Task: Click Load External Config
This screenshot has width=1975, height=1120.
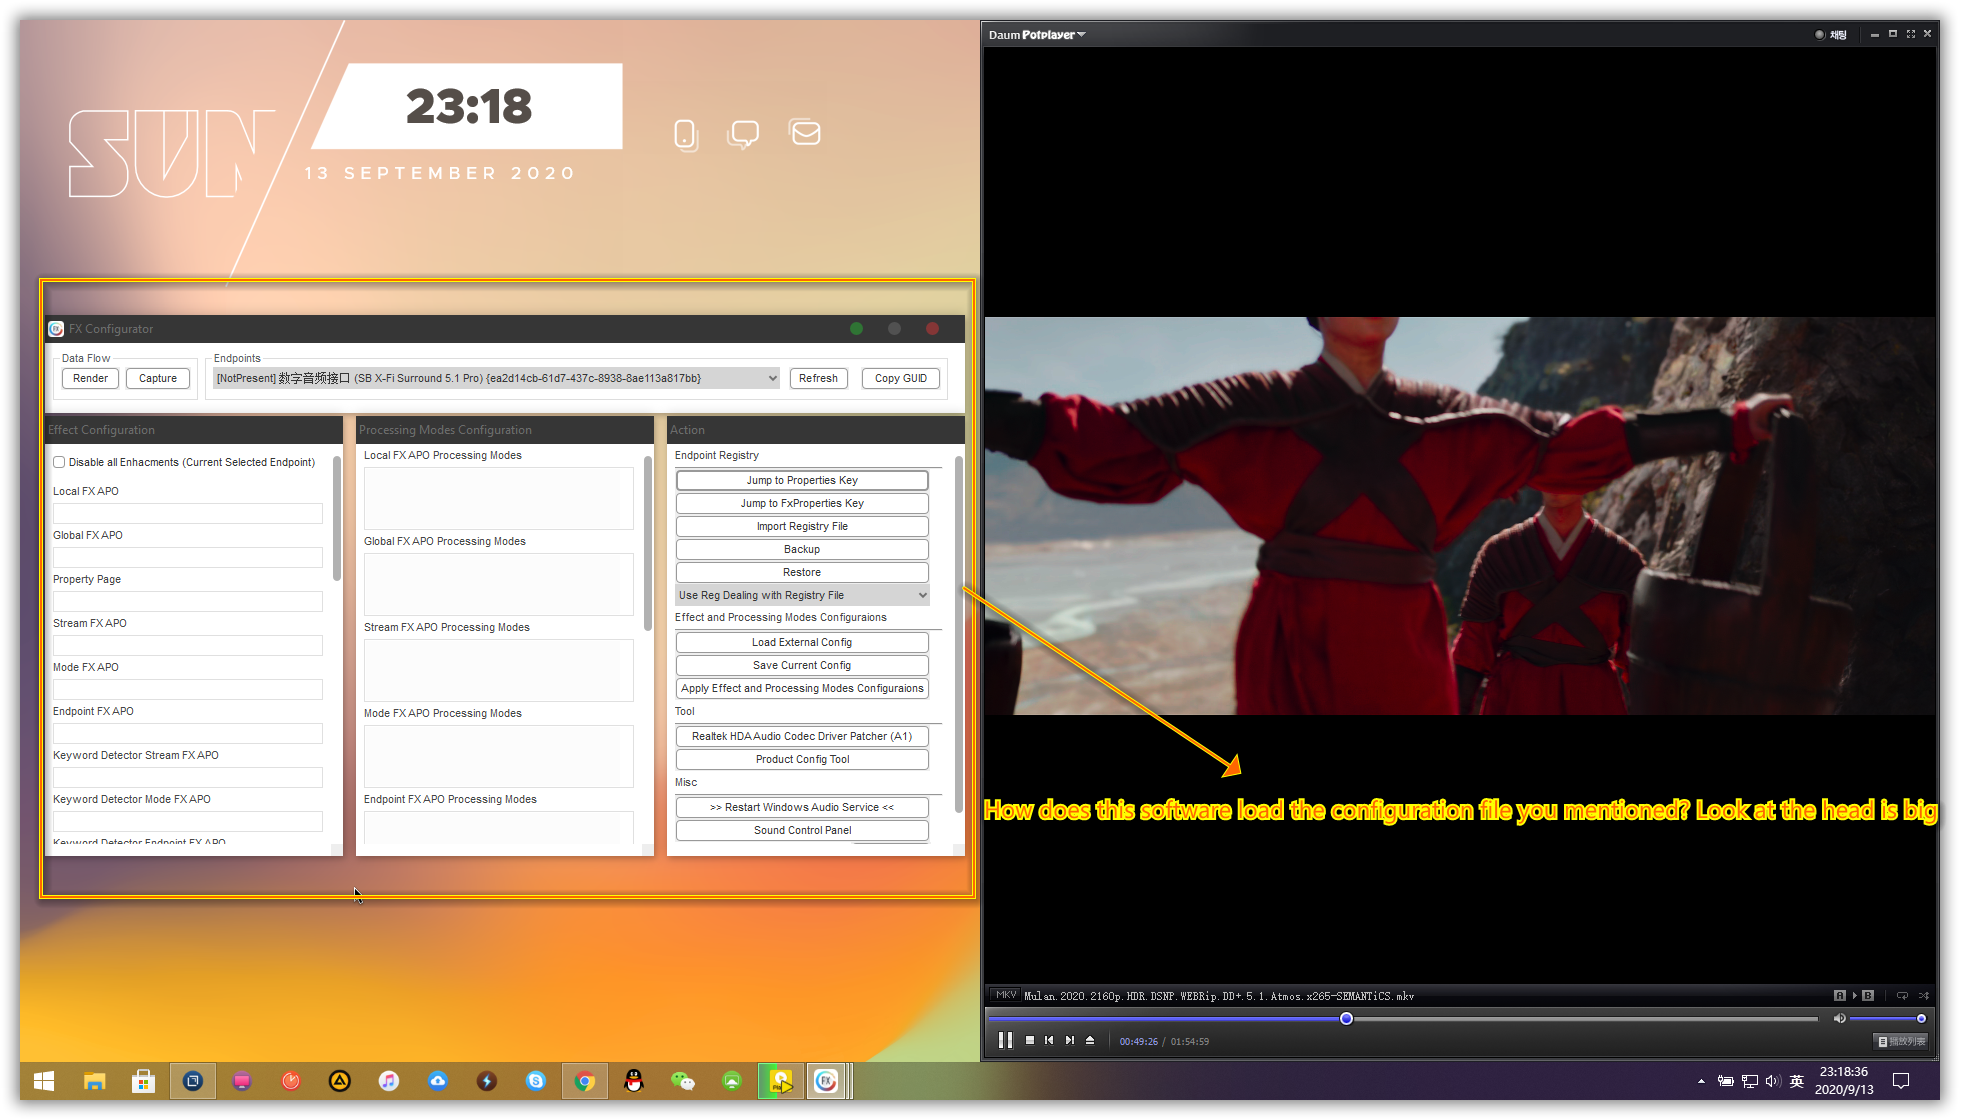Action: (802, 642)
